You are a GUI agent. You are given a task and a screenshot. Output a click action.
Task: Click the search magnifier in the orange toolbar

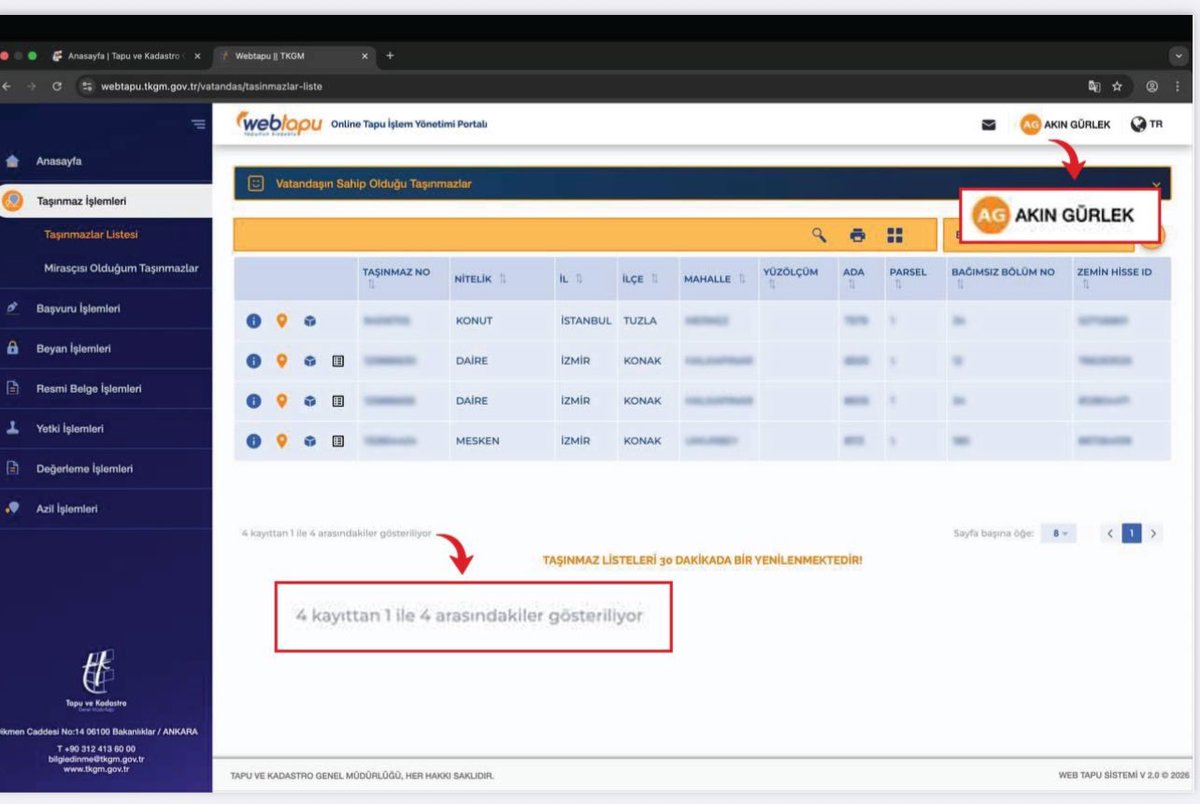[819, 235]
